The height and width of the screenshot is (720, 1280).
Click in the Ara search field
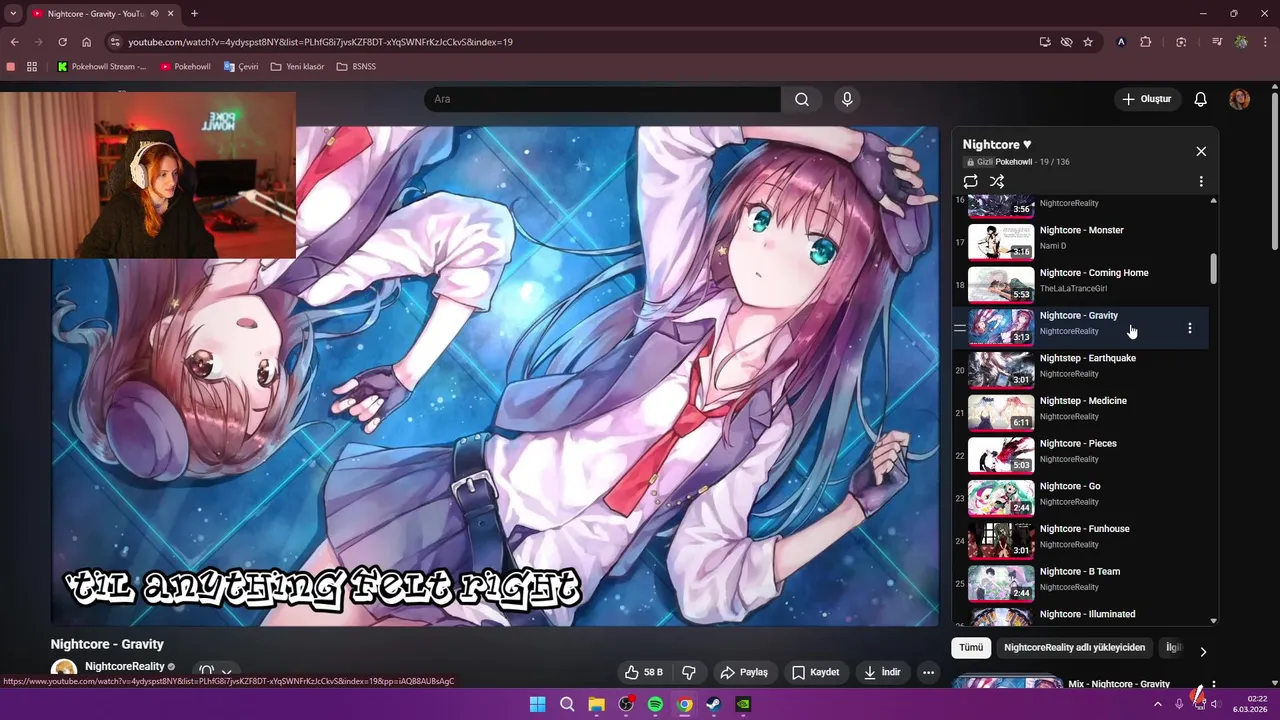(x=602, y=99)
